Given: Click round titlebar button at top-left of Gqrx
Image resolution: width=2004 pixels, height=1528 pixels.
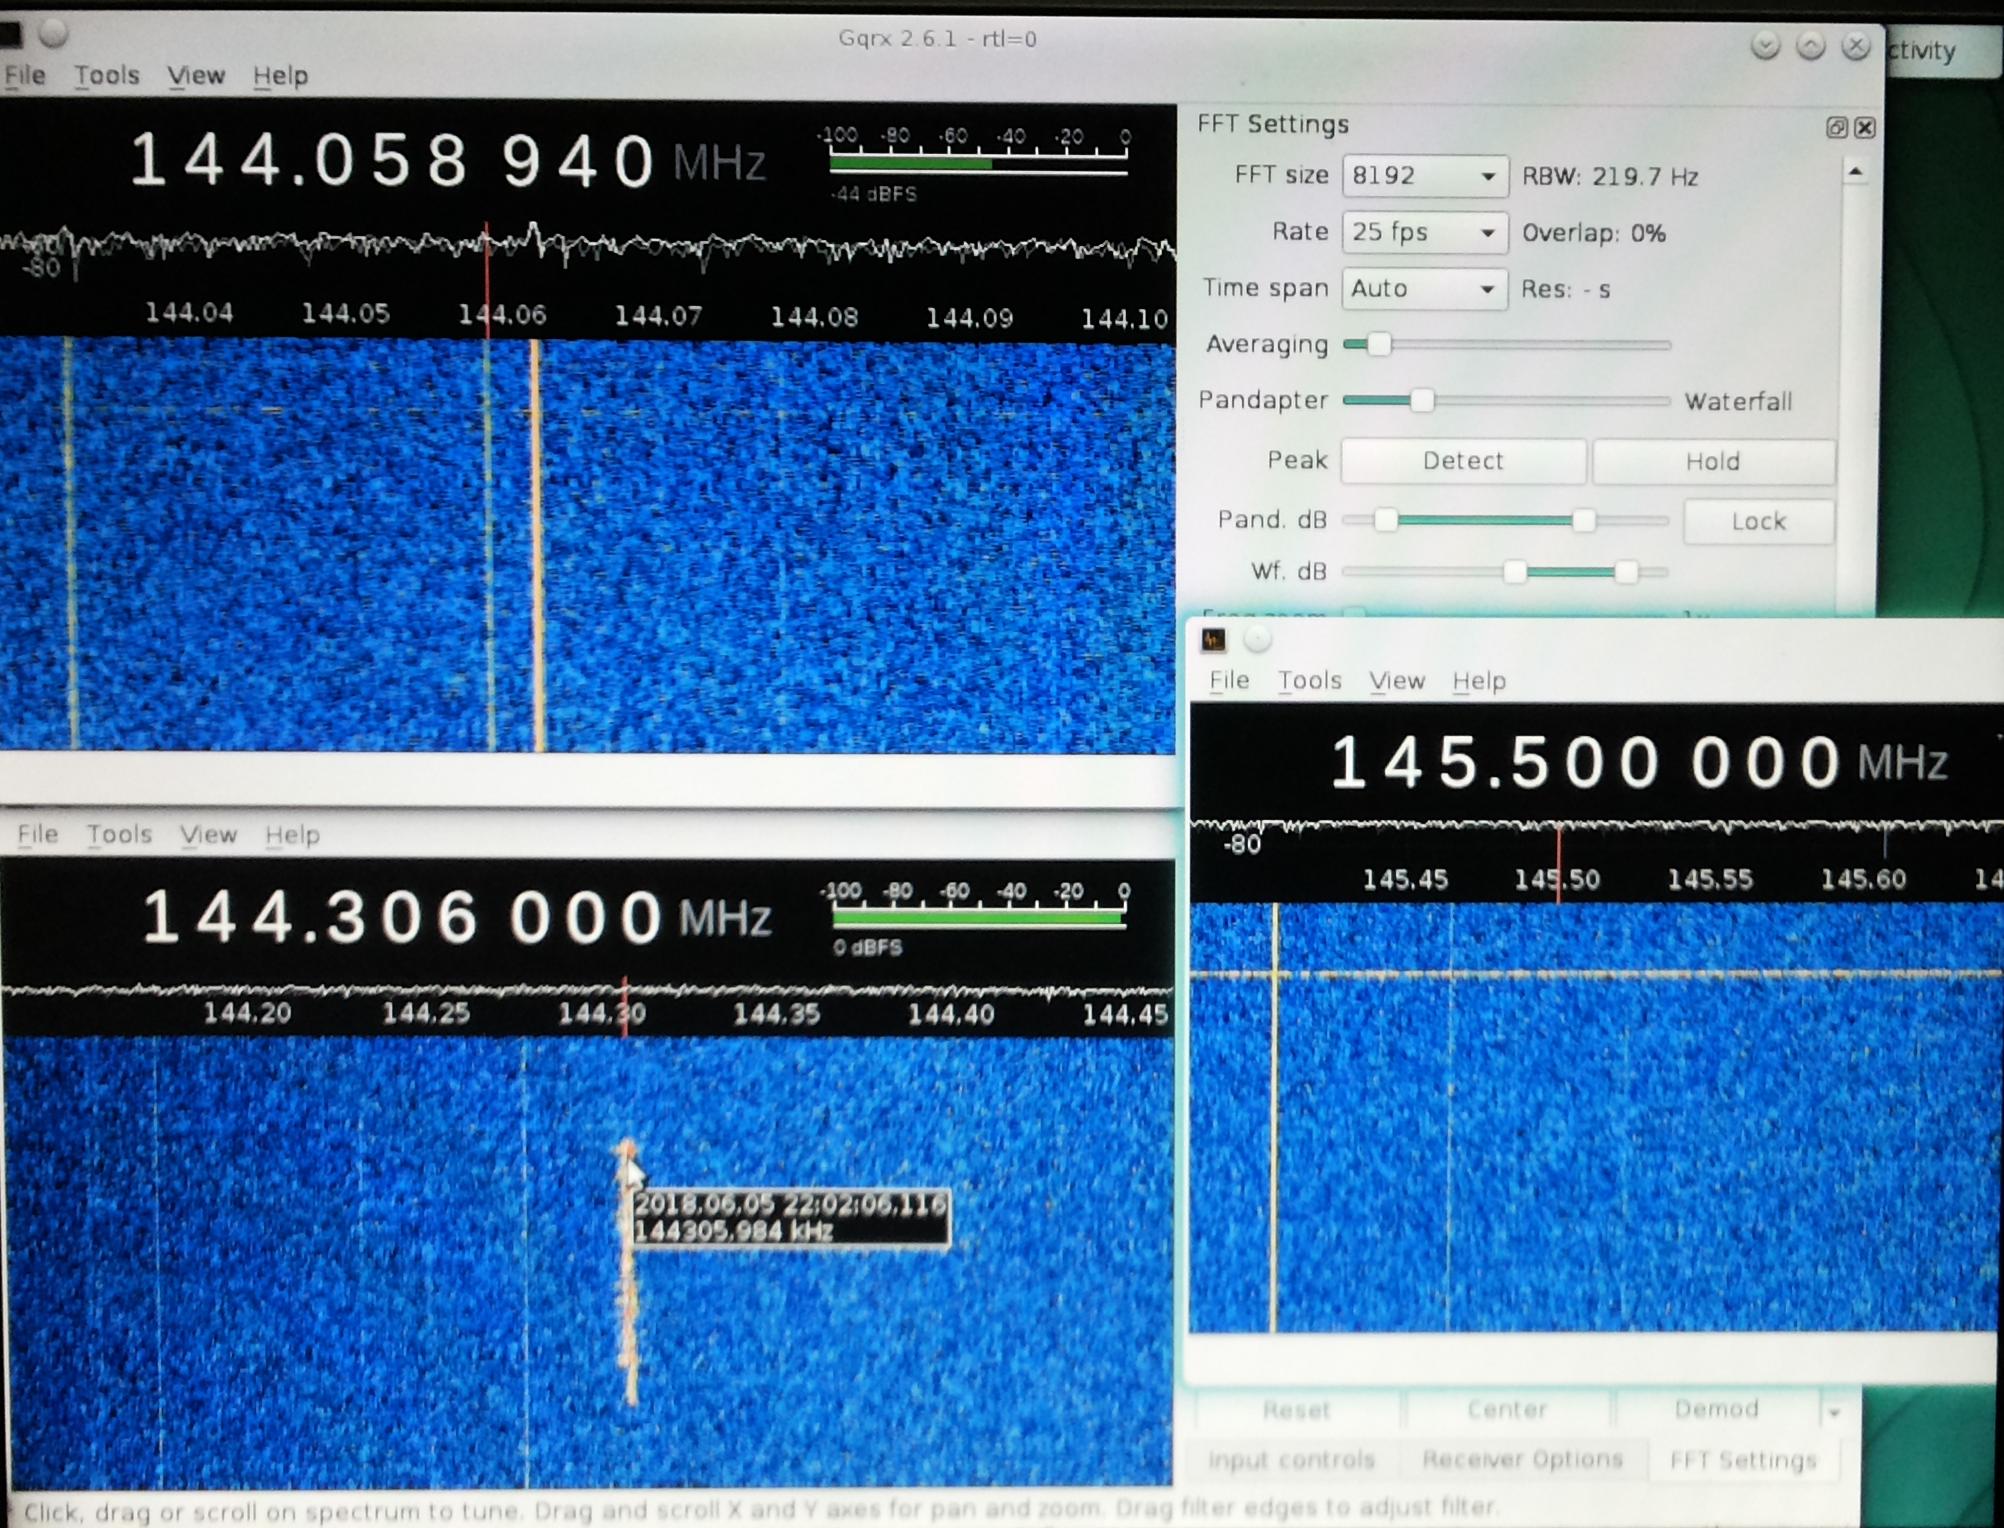Looking at the screenshot, I should pyautogui.click(x=54, y=34).
